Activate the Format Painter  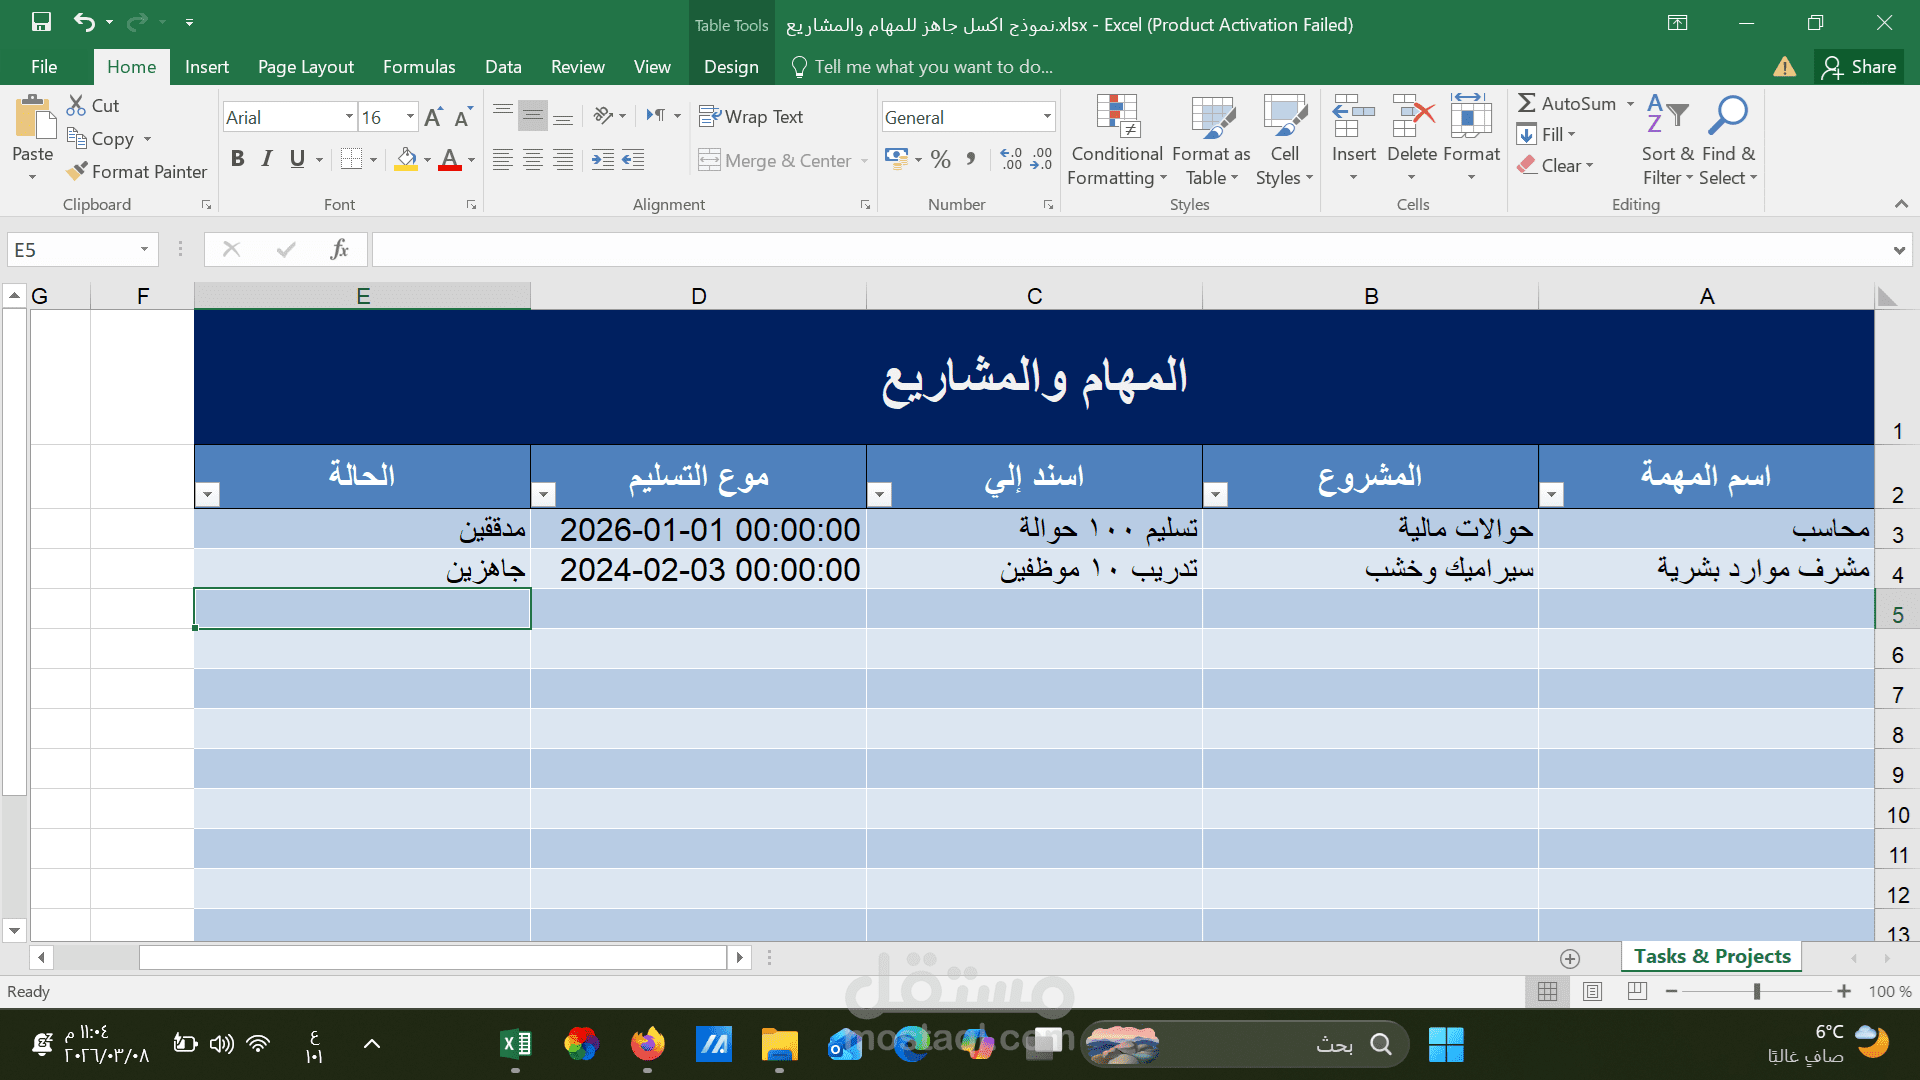(x=137, y=171)
